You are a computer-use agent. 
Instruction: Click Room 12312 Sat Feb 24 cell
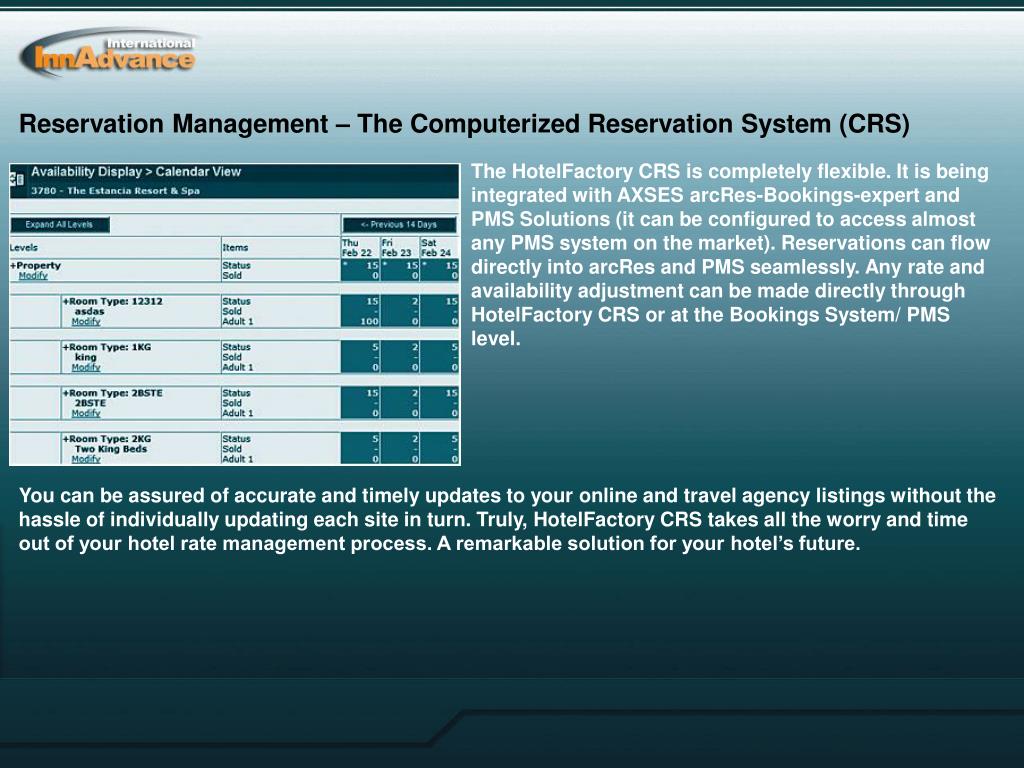point(440,312)
